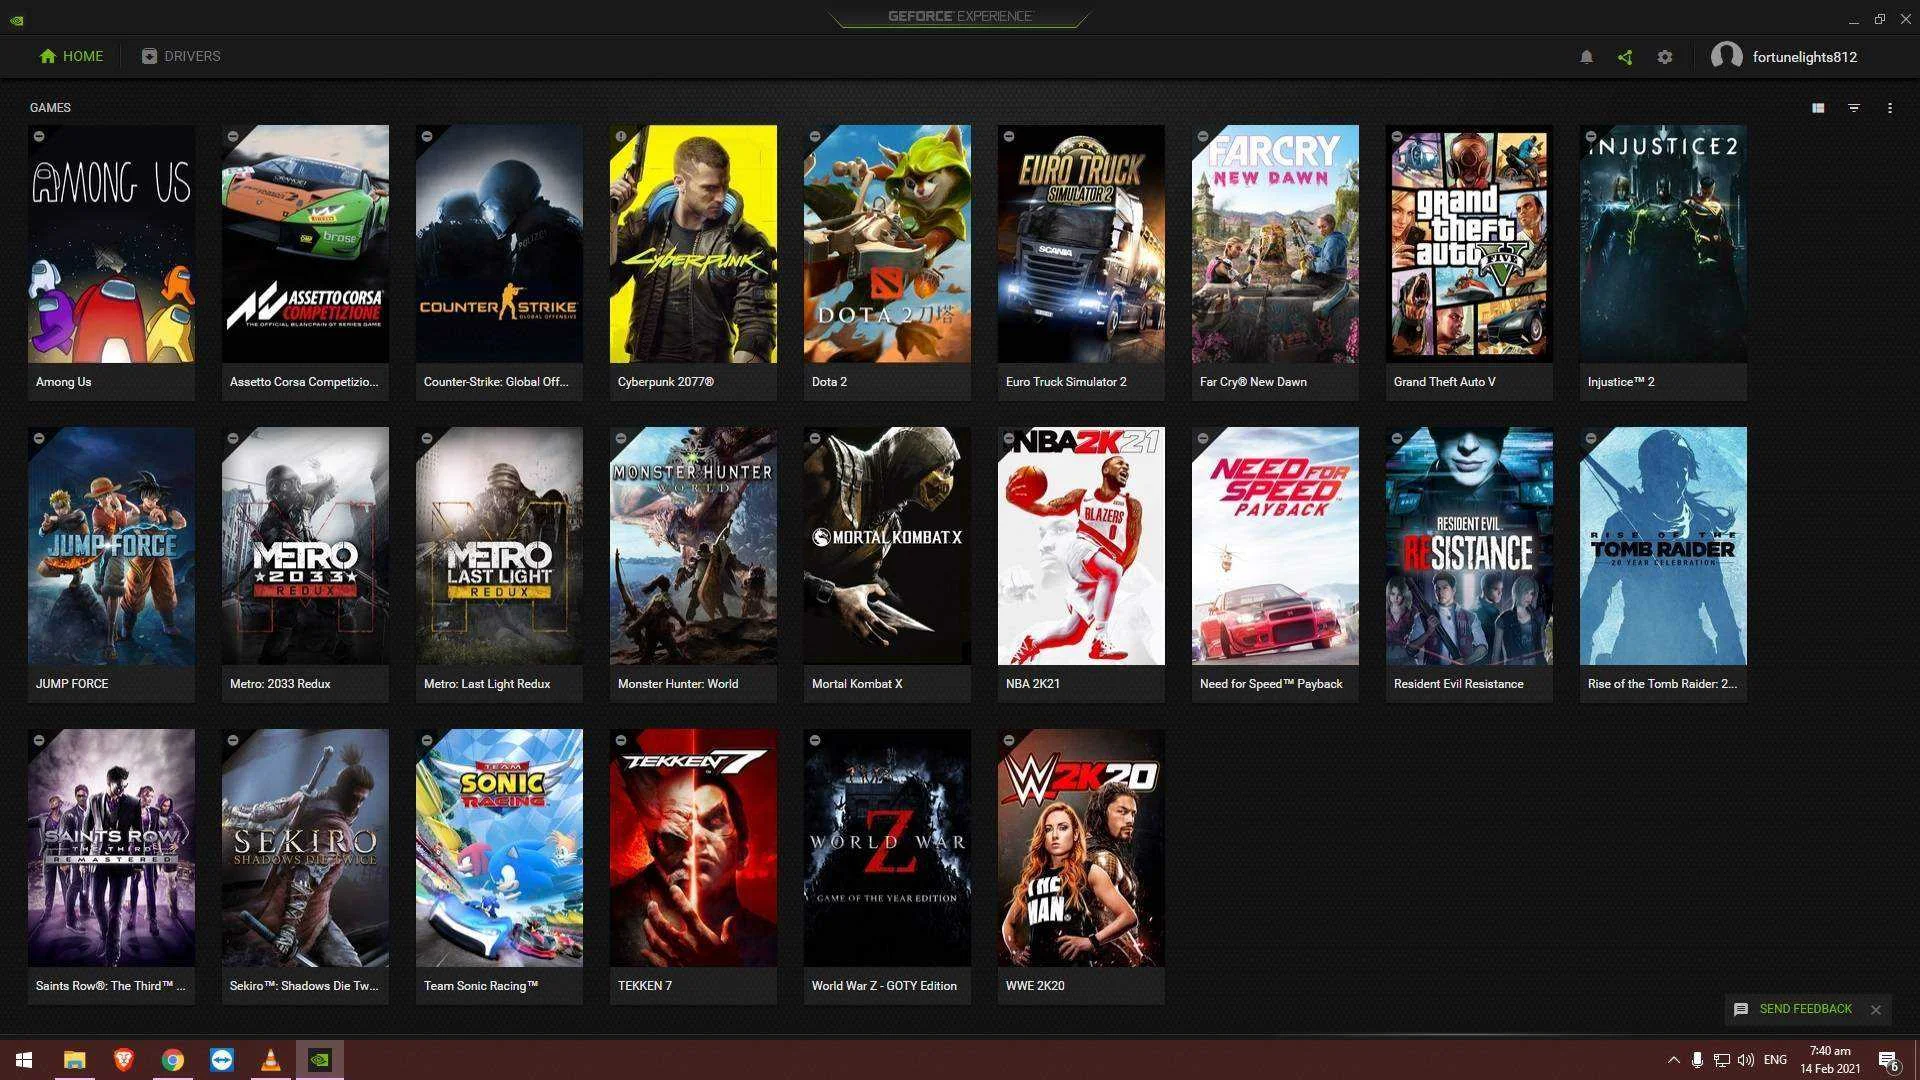Select the Mortal Kombat X cover
This screenshot has height=1080, width=1920.
click(887, 546)
